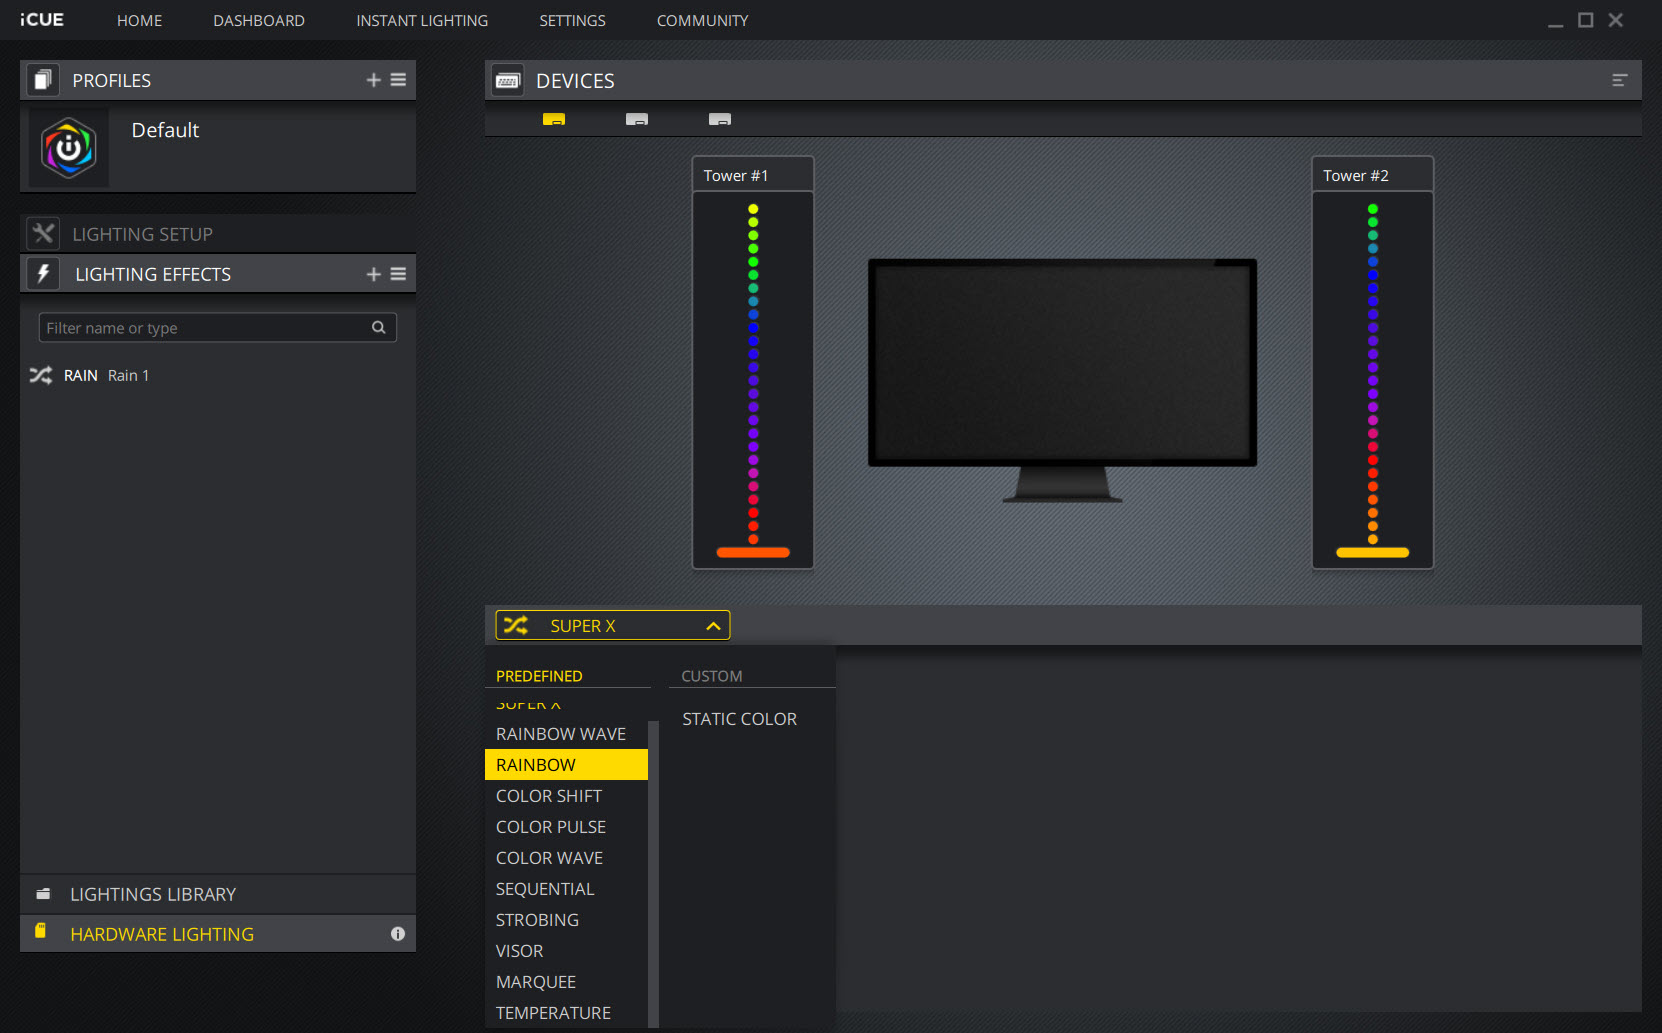Switch to the PREDEFINED tab
This screenshot has width=1662, height=1033.
tap(539, 676)
